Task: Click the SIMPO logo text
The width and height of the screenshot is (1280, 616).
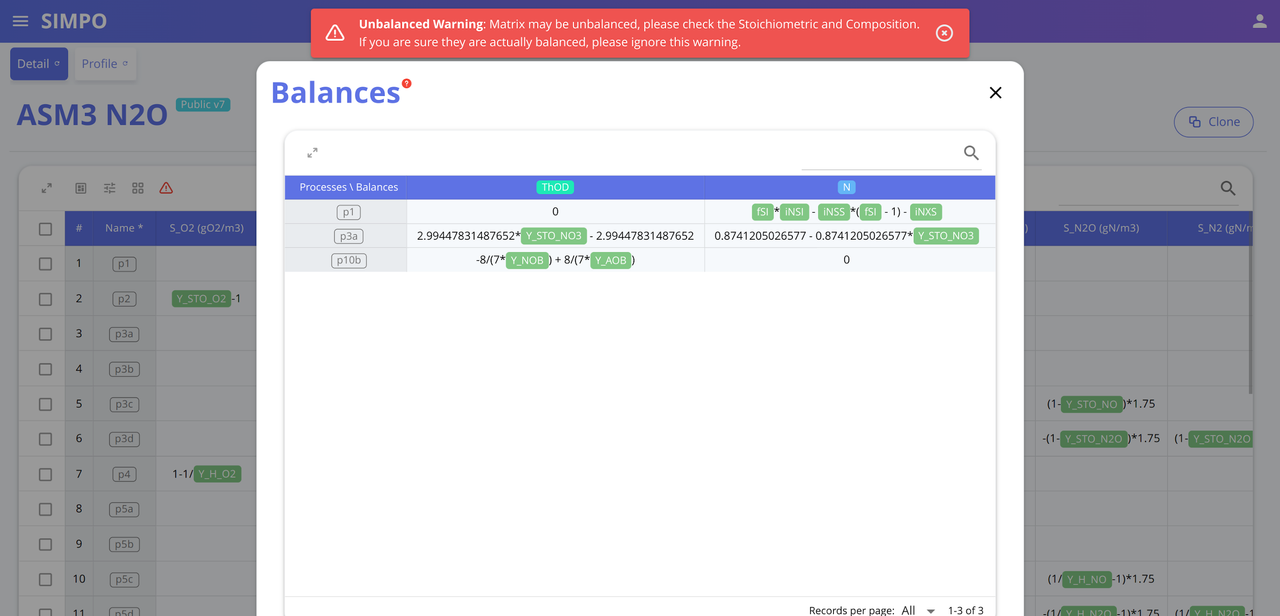Action: click(74, 21)
